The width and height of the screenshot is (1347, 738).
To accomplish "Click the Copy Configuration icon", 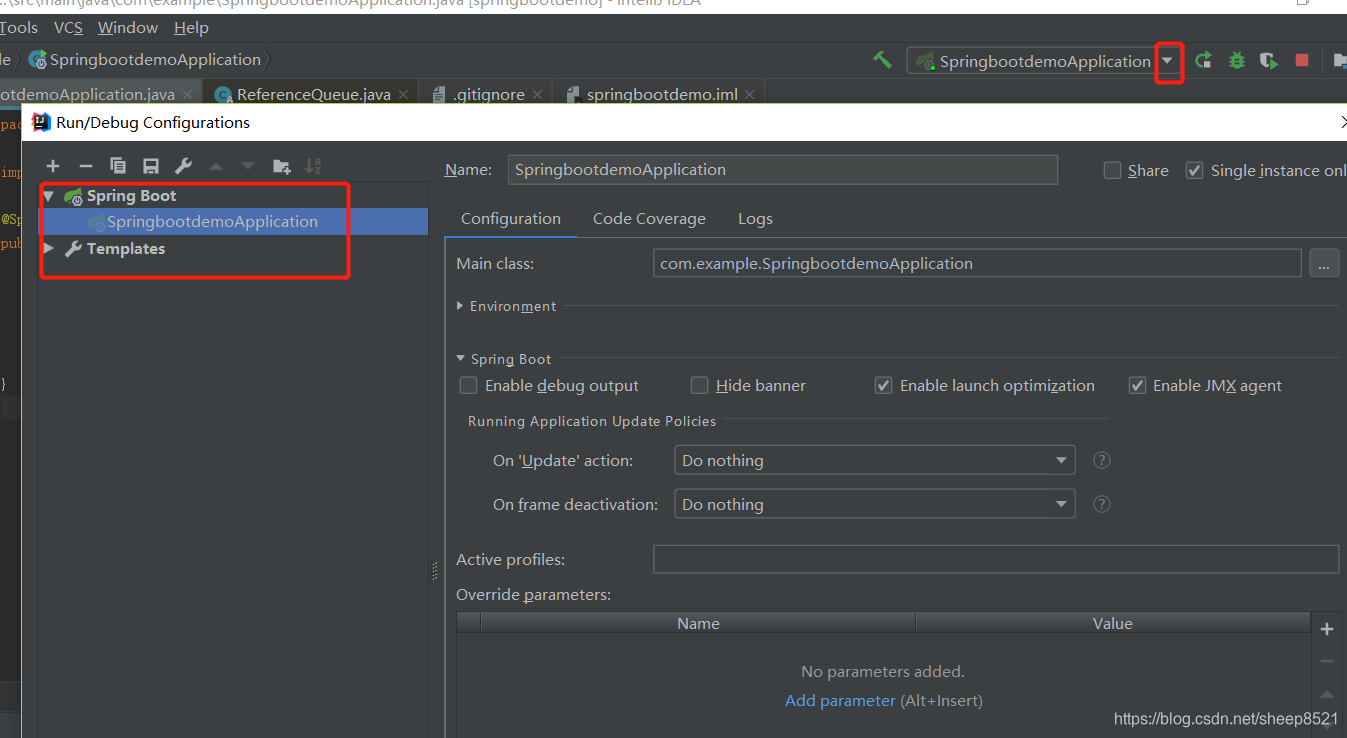I will click(118, 166).
